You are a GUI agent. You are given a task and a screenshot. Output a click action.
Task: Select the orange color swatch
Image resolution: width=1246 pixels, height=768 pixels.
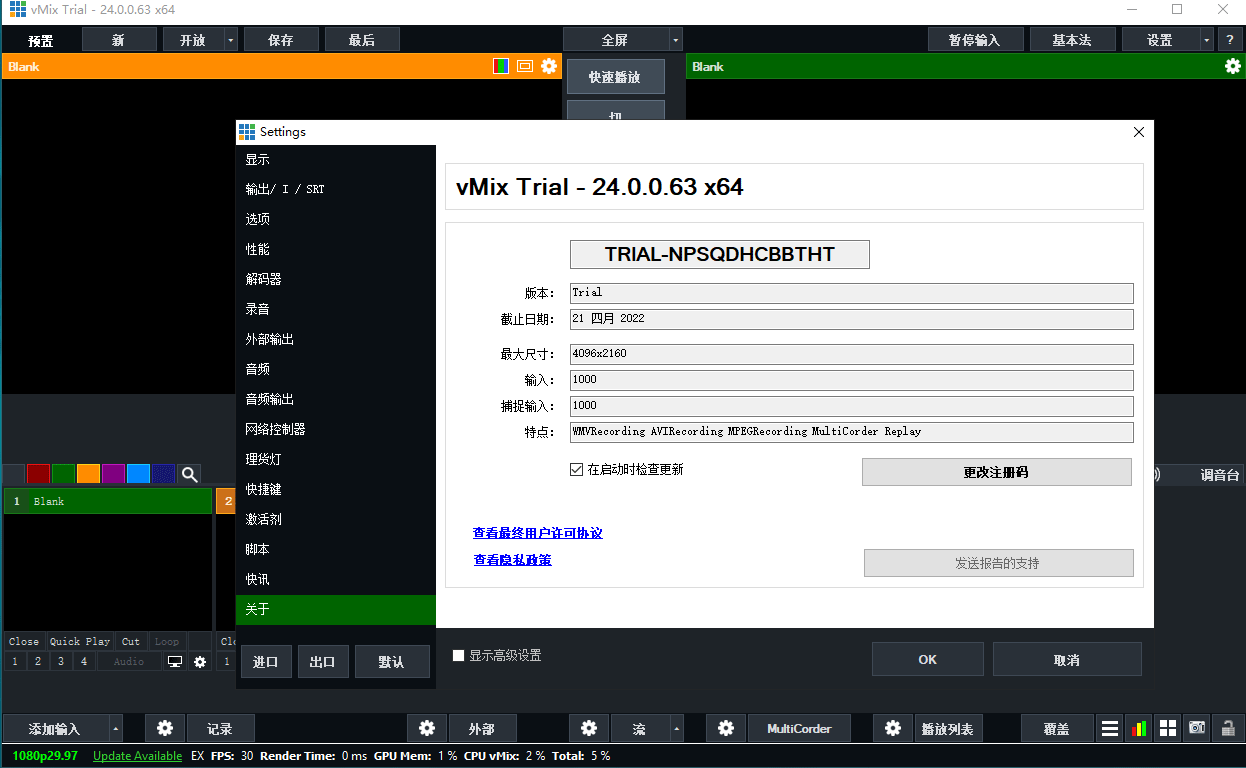(x=89, y=474)
